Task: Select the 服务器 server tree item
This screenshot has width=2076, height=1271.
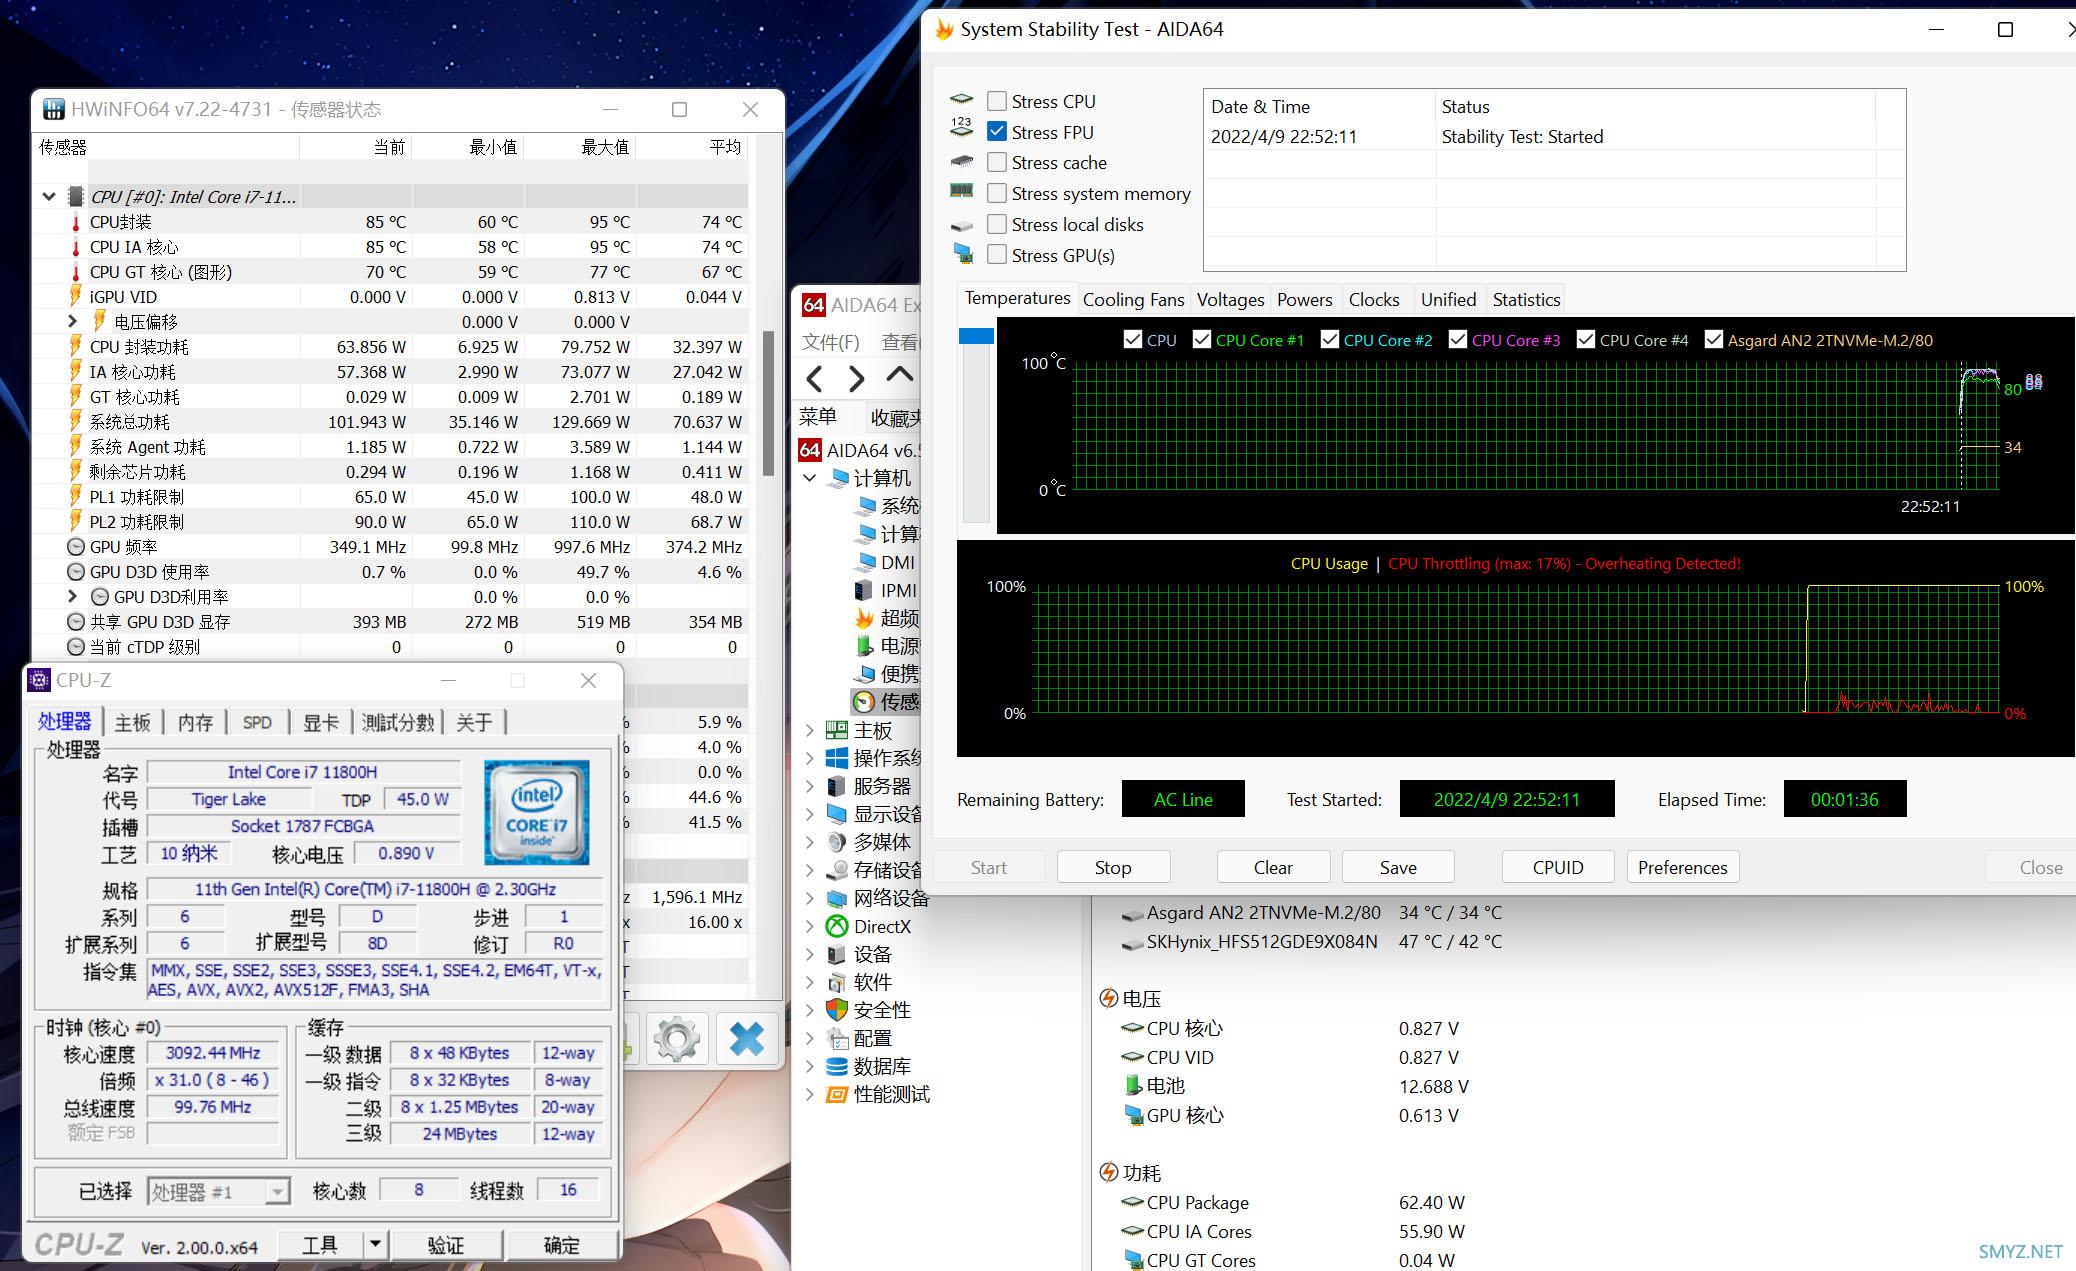Action: [870, 786]
